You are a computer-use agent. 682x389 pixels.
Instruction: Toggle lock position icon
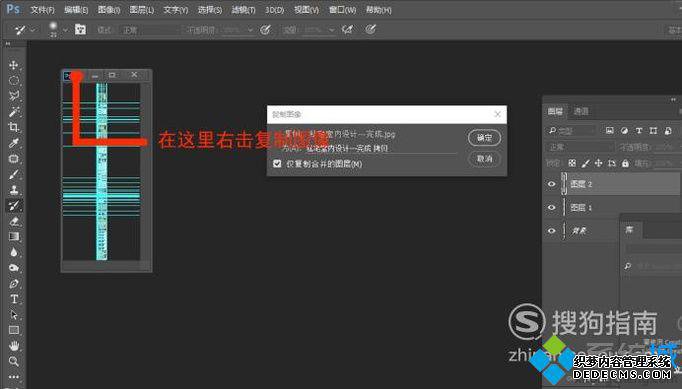pyautogui.click(x=598, y=163)
